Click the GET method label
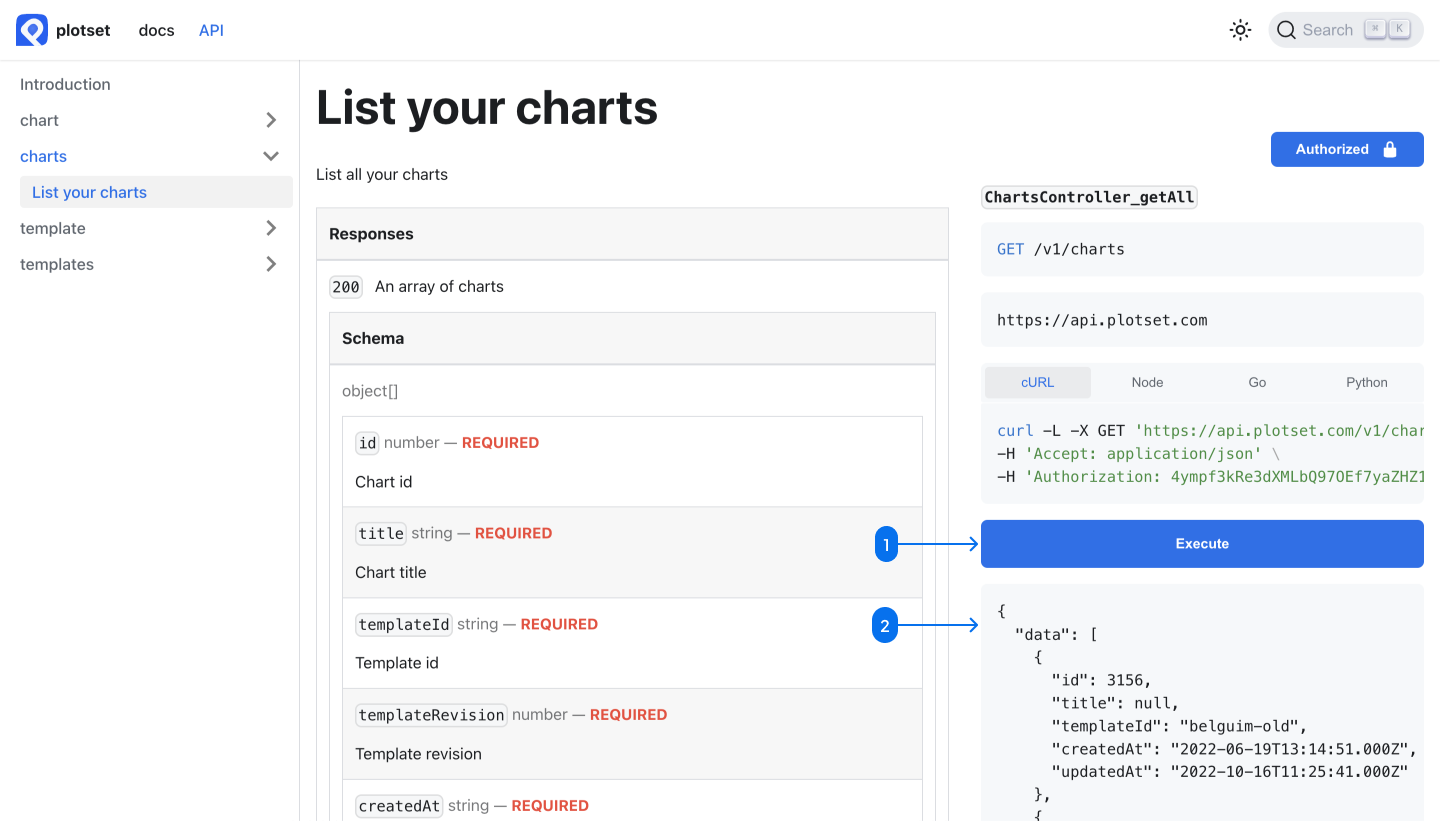Viewport: 1440px width, 821px height. tap(1010, 248)
